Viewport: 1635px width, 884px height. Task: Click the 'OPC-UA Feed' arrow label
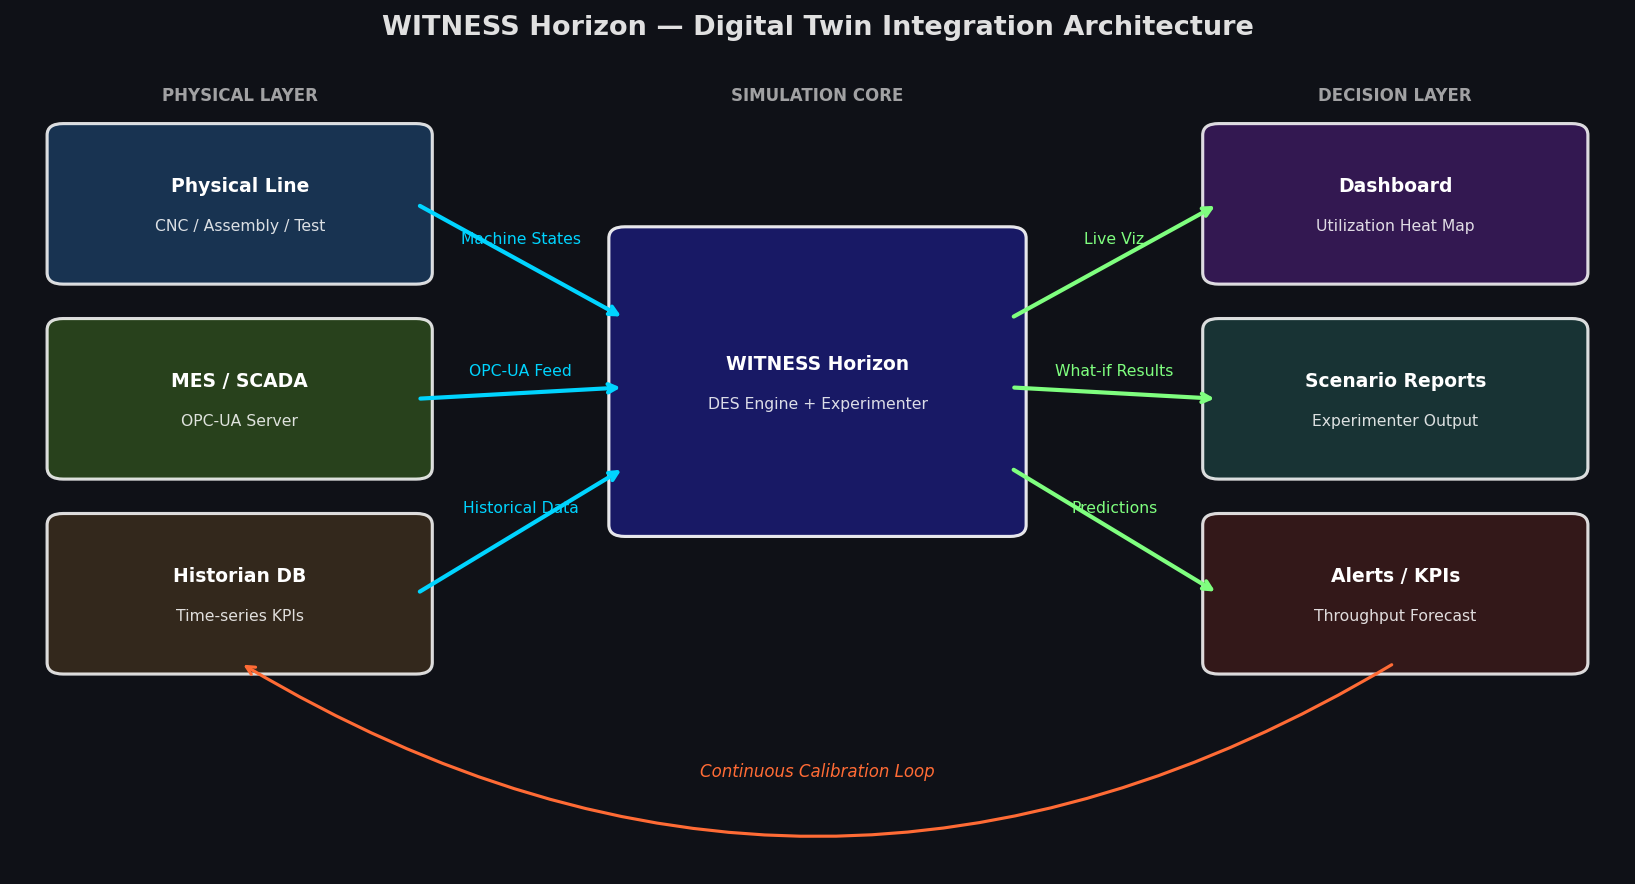click(x=521, y=371)
